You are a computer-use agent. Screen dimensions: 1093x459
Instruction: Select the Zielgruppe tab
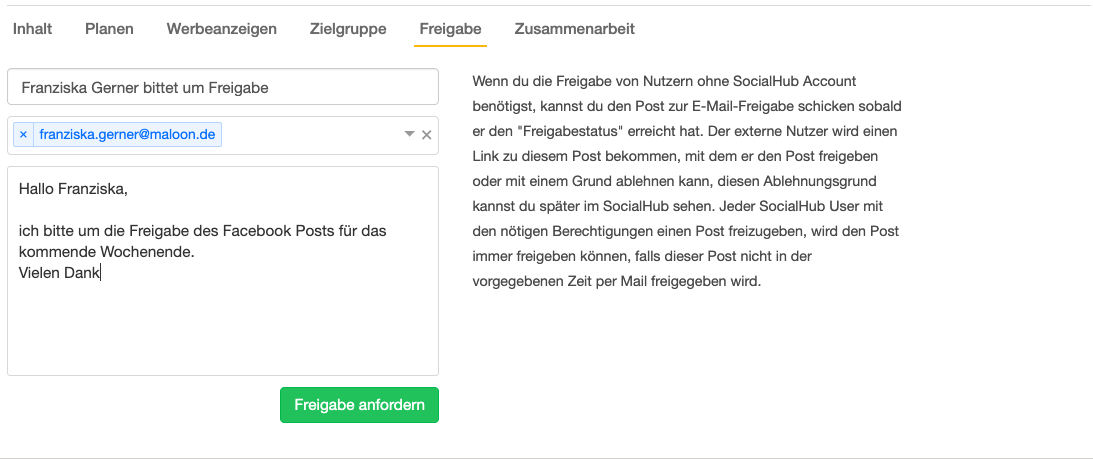(x=348, y=29)
